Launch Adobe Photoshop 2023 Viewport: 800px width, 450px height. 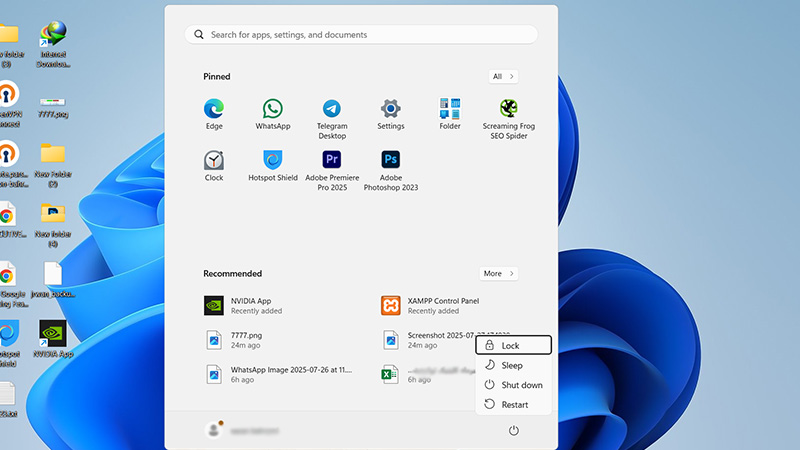tap(391, 171)
